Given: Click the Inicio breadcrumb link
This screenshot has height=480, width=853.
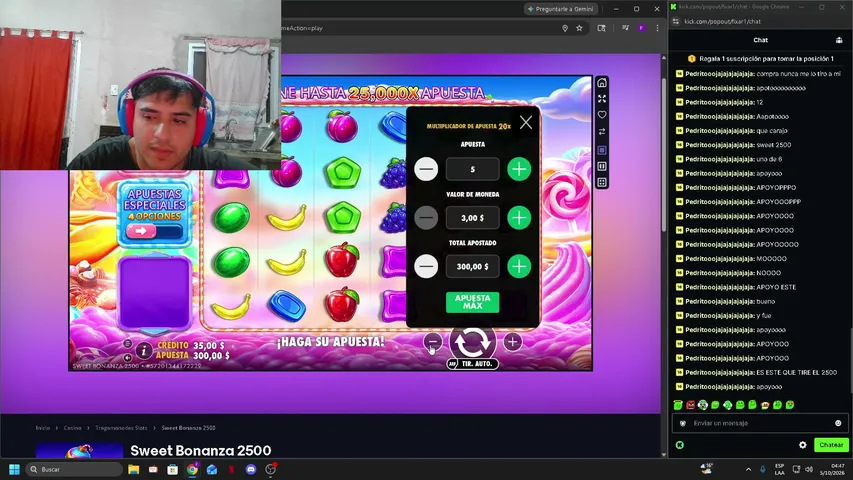Looking at the screenshot, I should [42, 428].
